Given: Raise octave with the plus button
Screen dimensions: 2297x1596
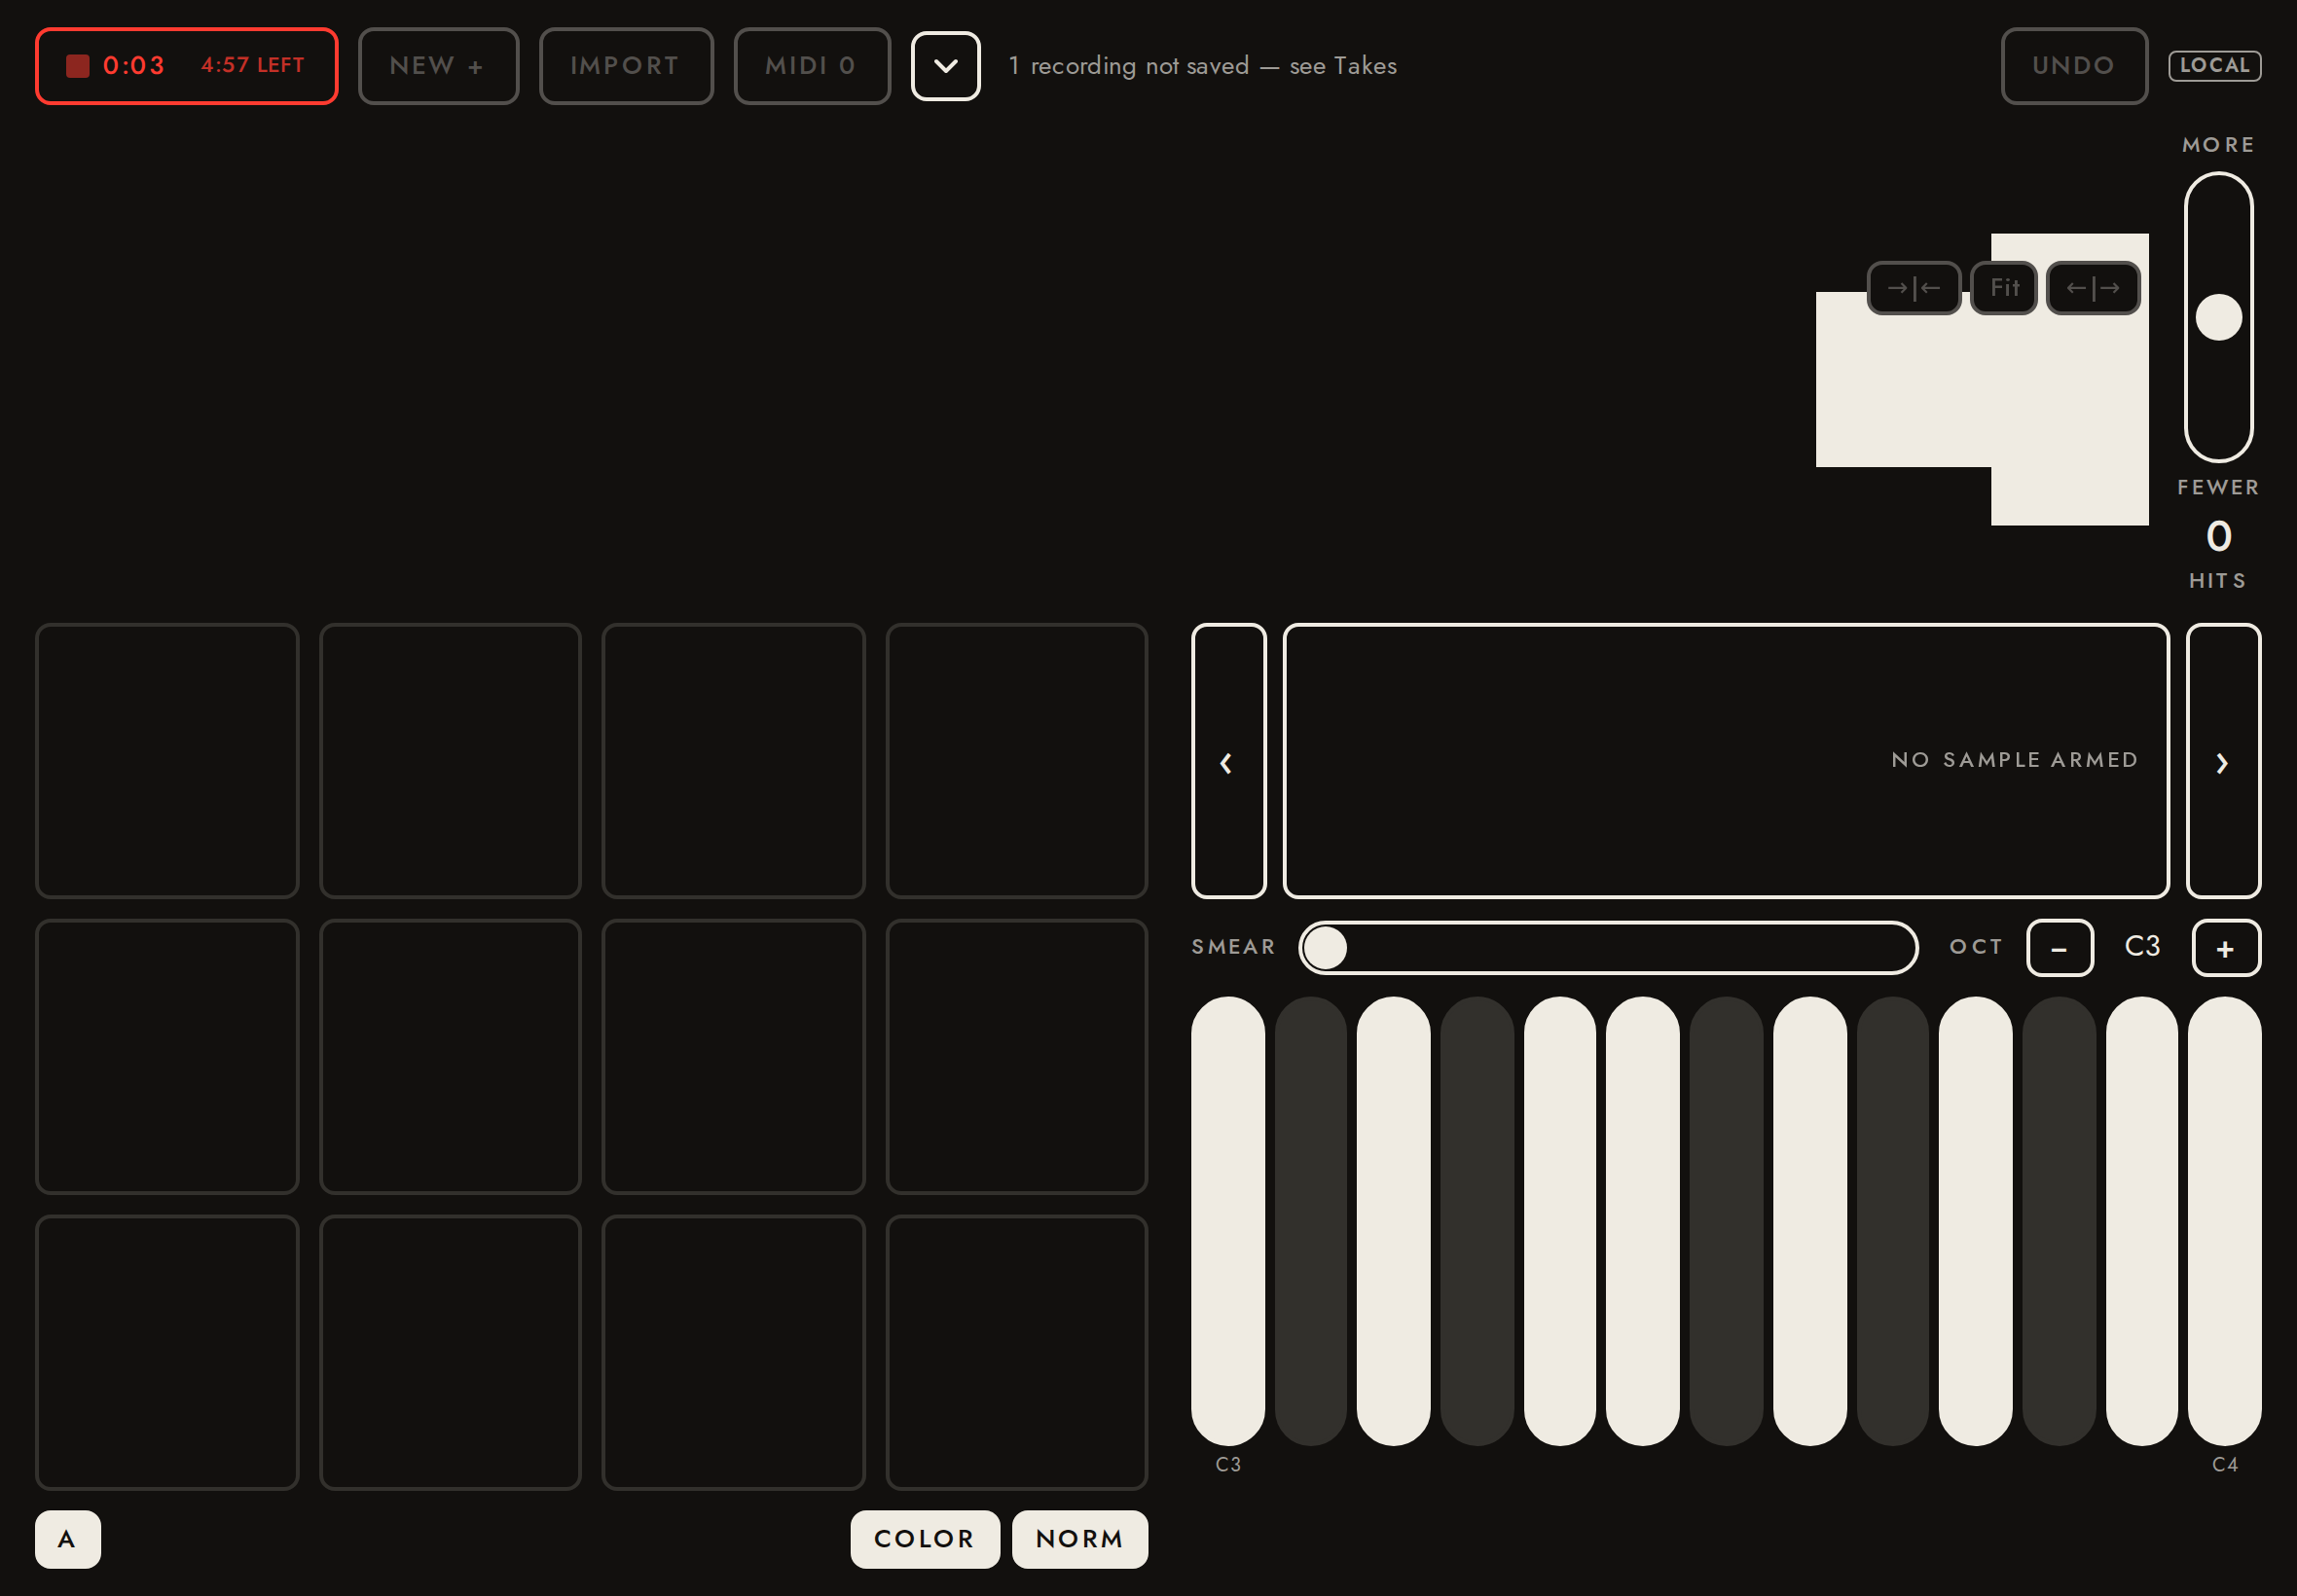Looking at the screenshot, I should click(2226, 948).
